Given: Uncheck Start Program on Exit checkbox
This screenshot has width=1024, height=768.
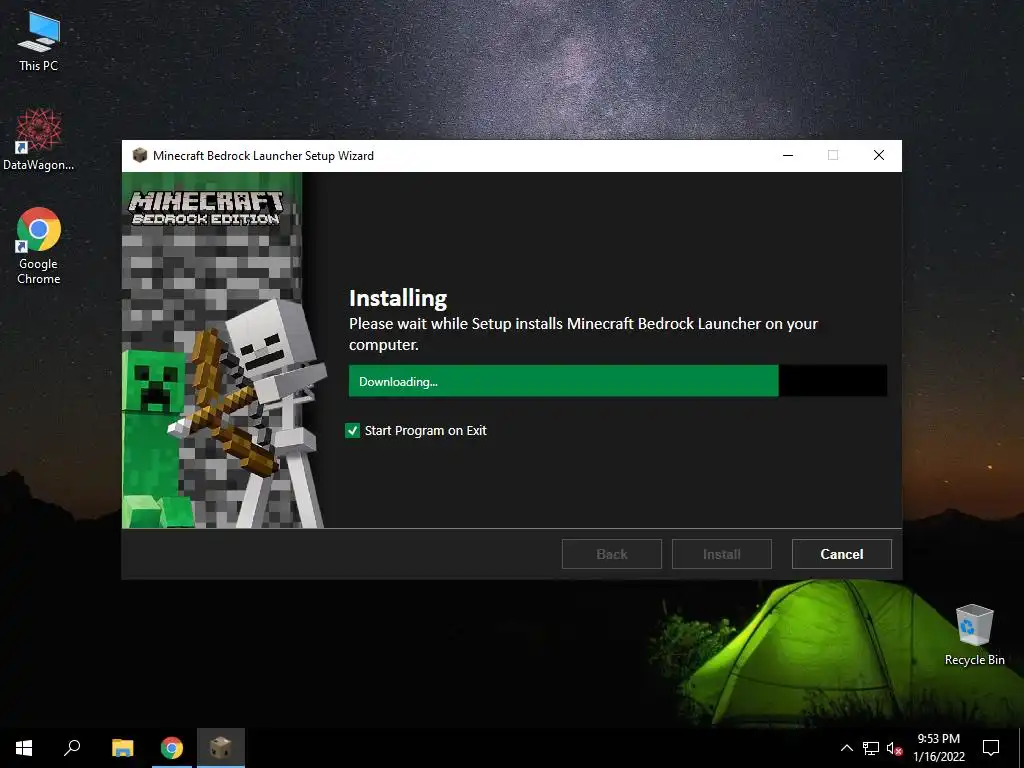Looking at the screenshot, I should point(353,430).
